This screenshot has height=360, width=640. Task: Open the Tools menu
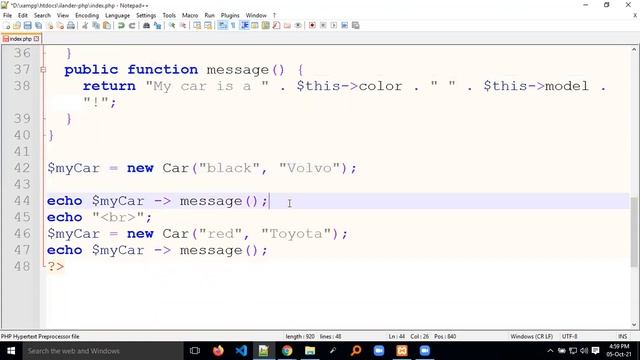coord(169,15)
